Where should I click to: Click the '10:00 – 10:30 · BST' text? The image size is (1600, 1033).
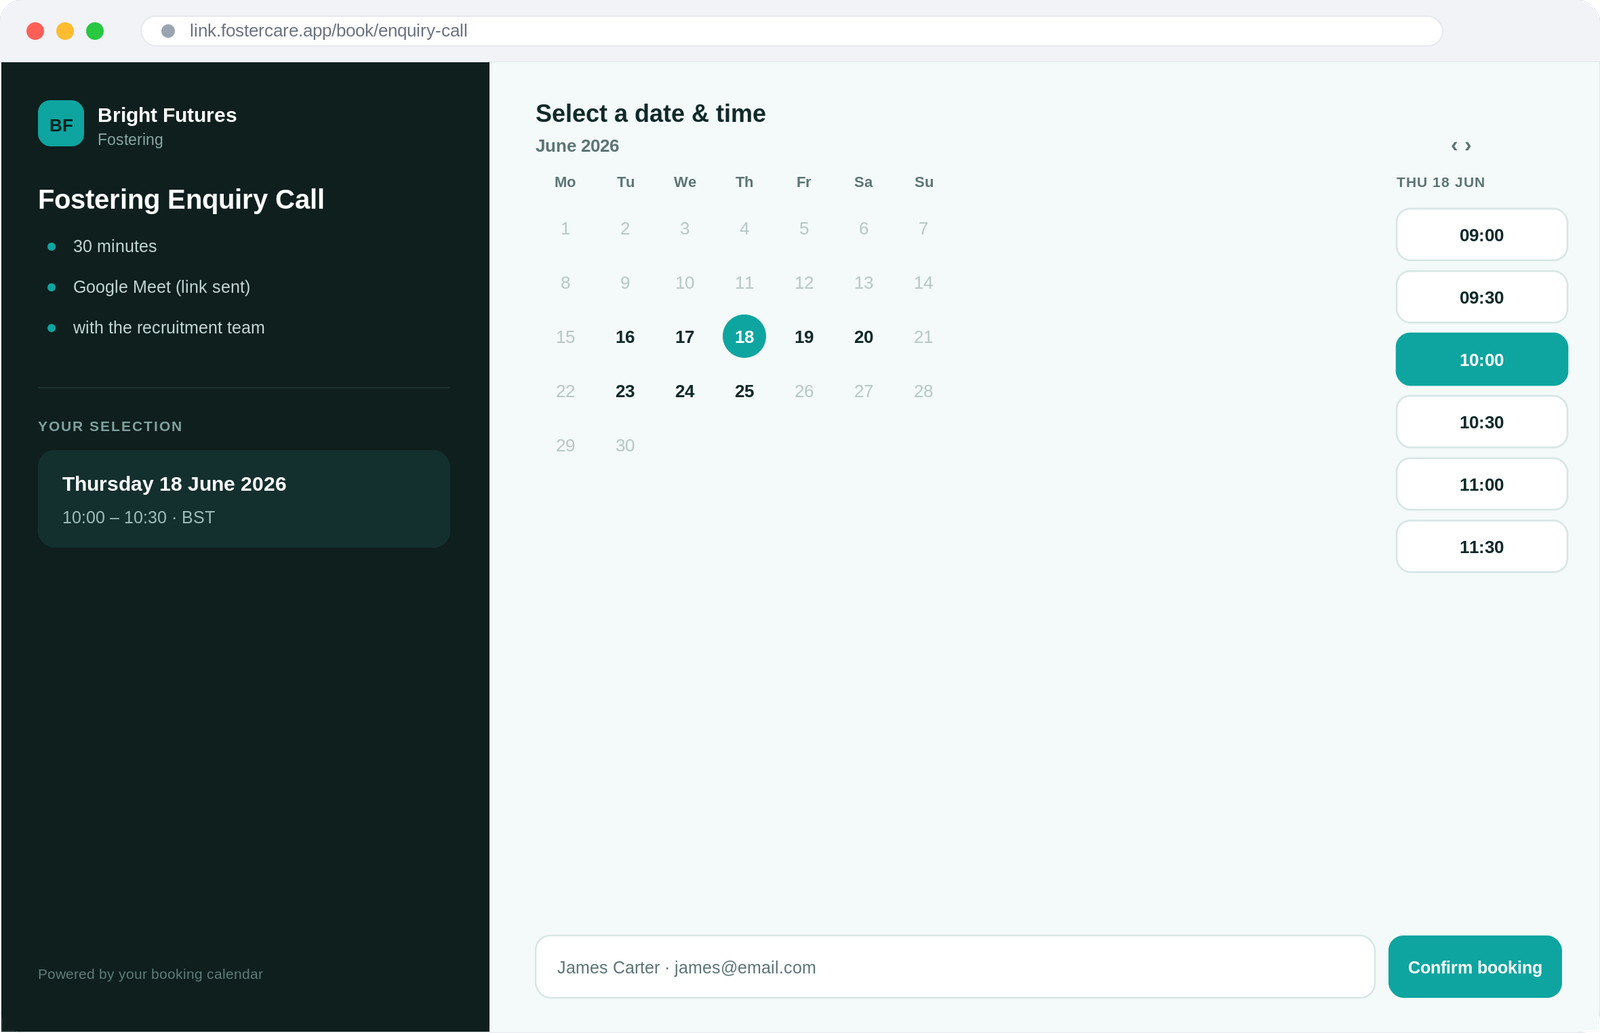coord(138,517)
